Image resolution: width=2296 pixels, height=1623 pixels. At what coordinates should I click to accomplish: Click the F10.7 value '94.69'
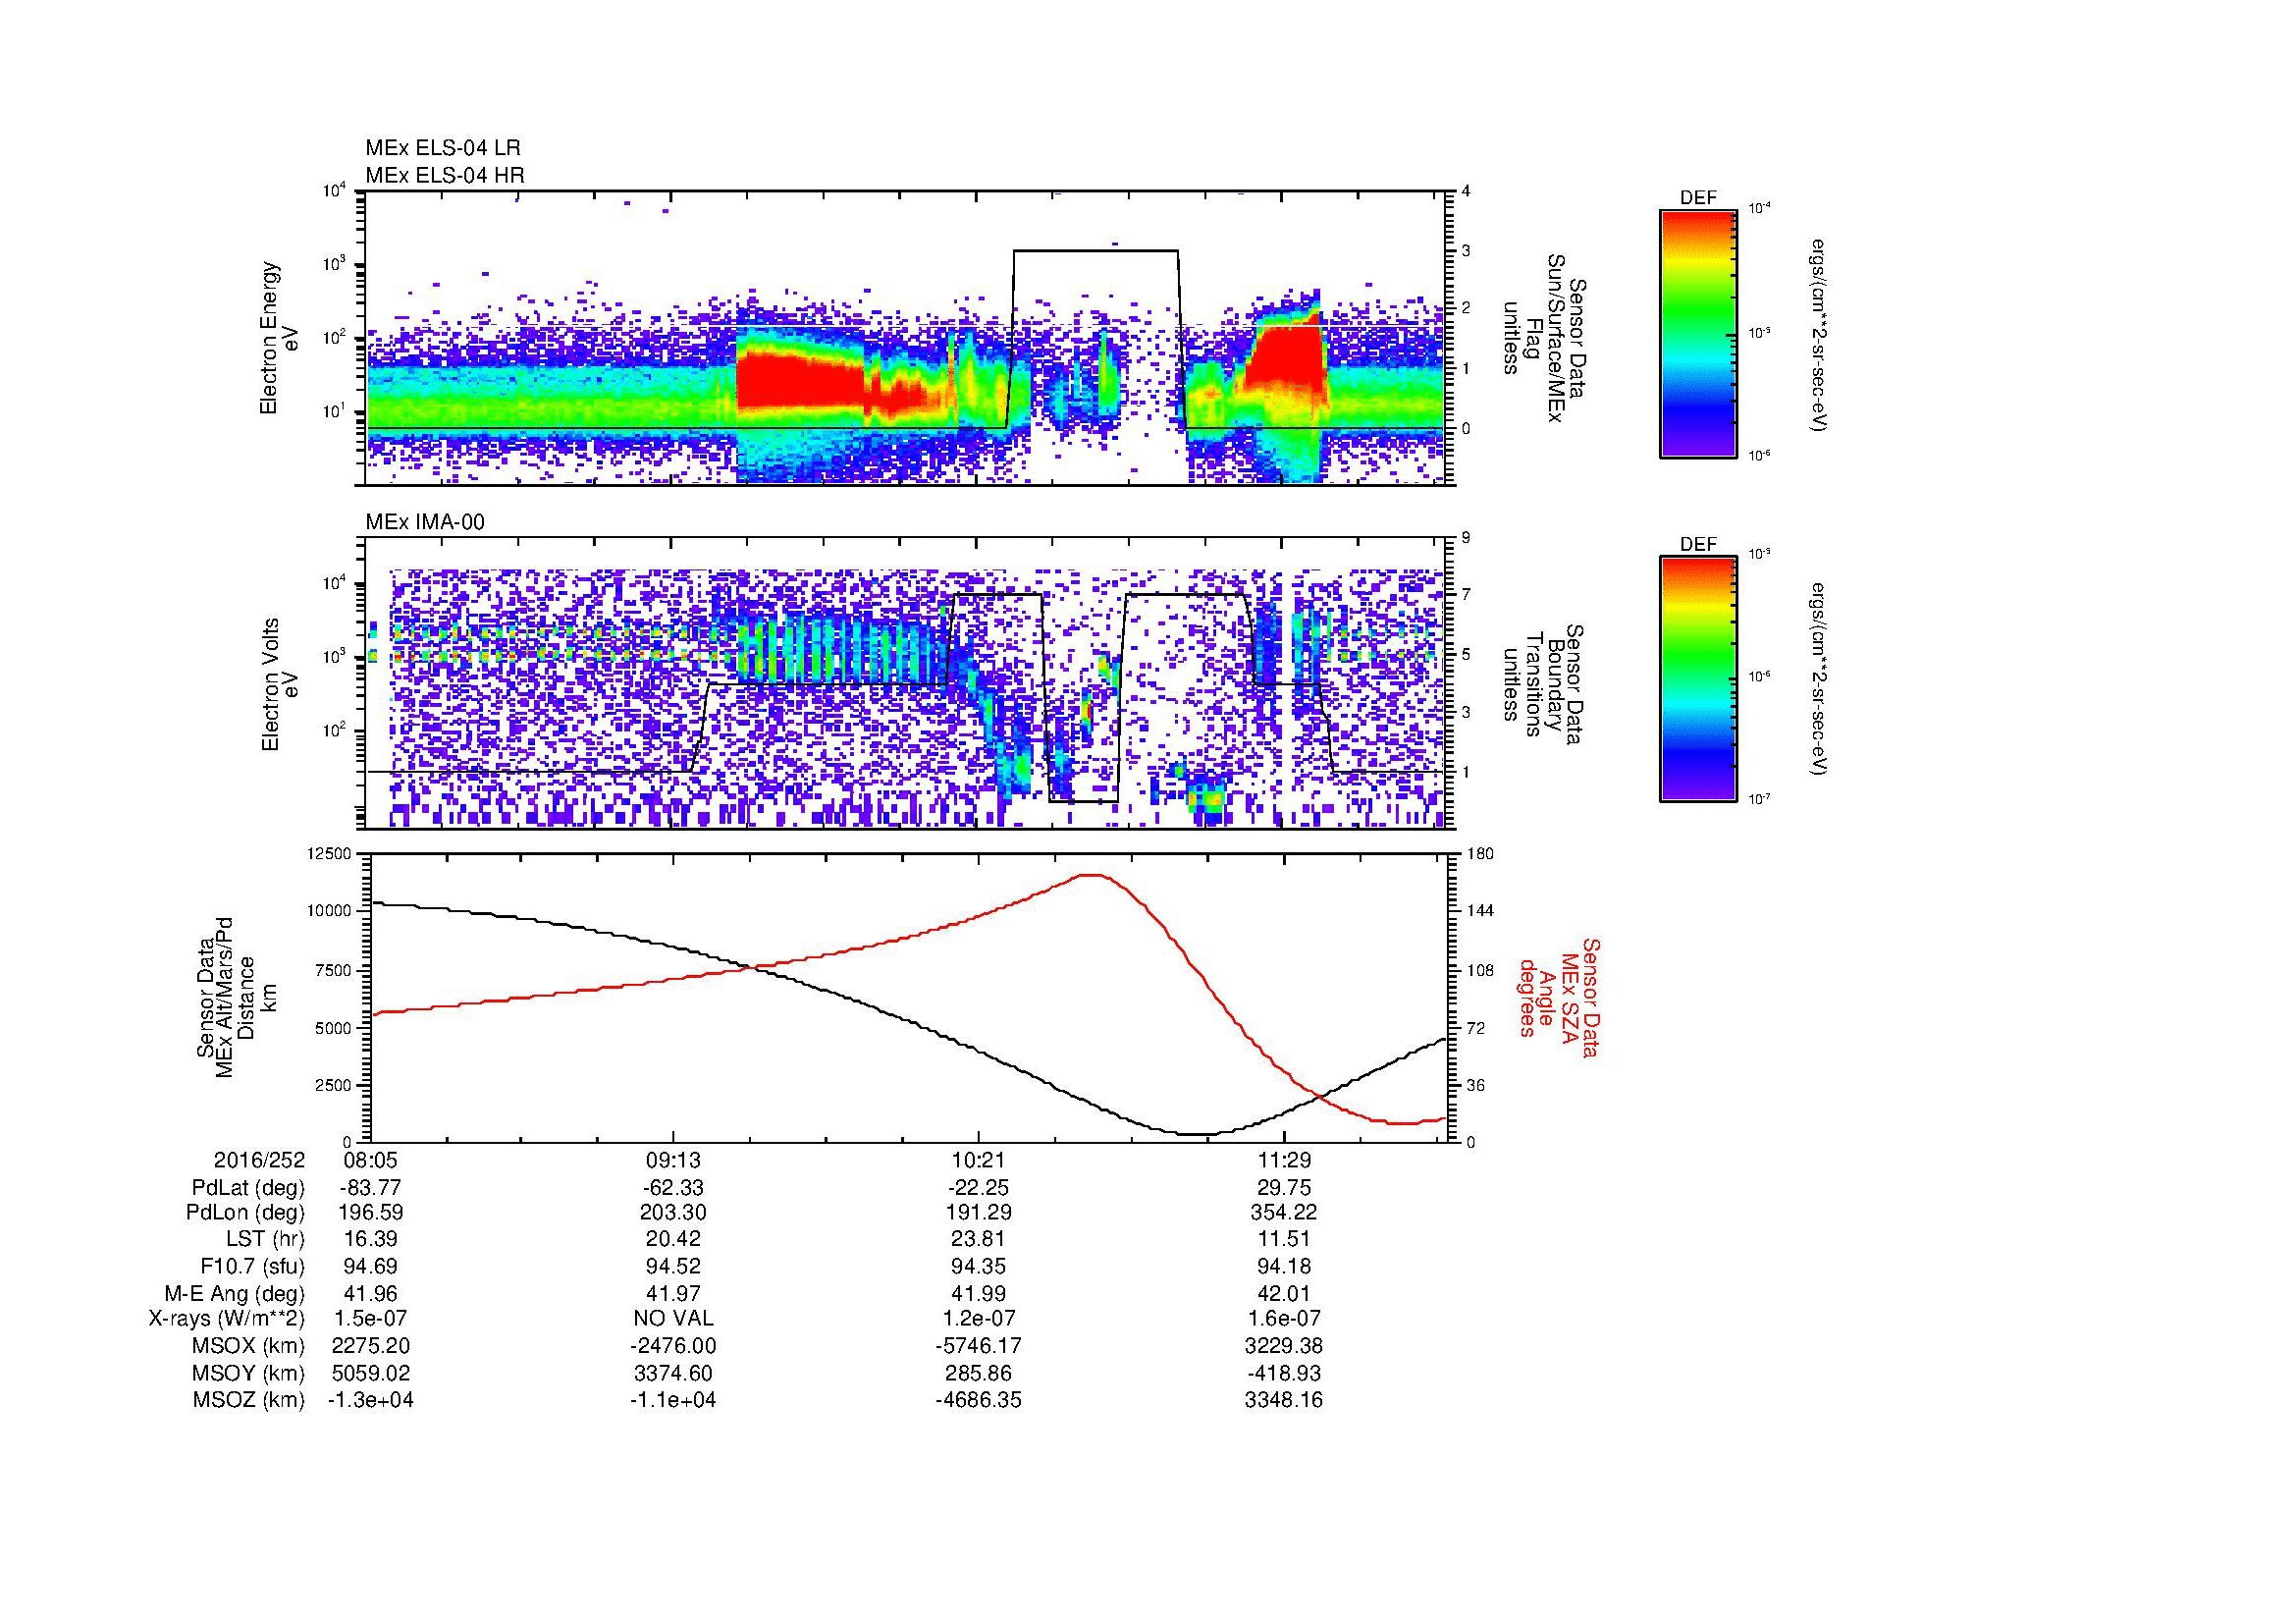[370, 1266]
